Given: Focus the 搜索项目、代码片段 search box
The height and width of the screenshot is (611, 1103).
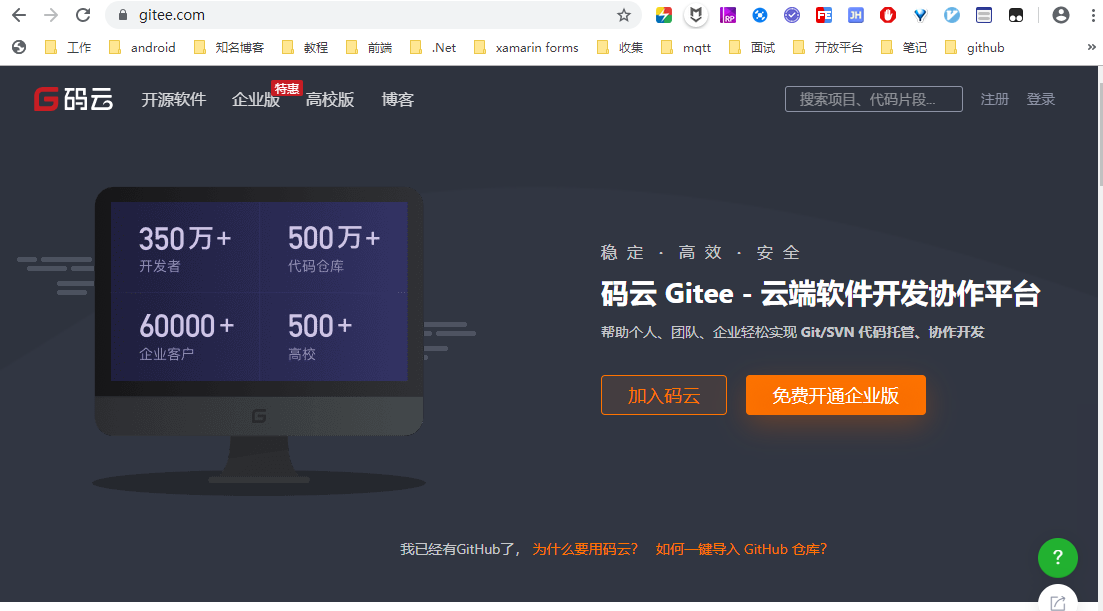Looking at the screenshot, I should click(874, 99).
